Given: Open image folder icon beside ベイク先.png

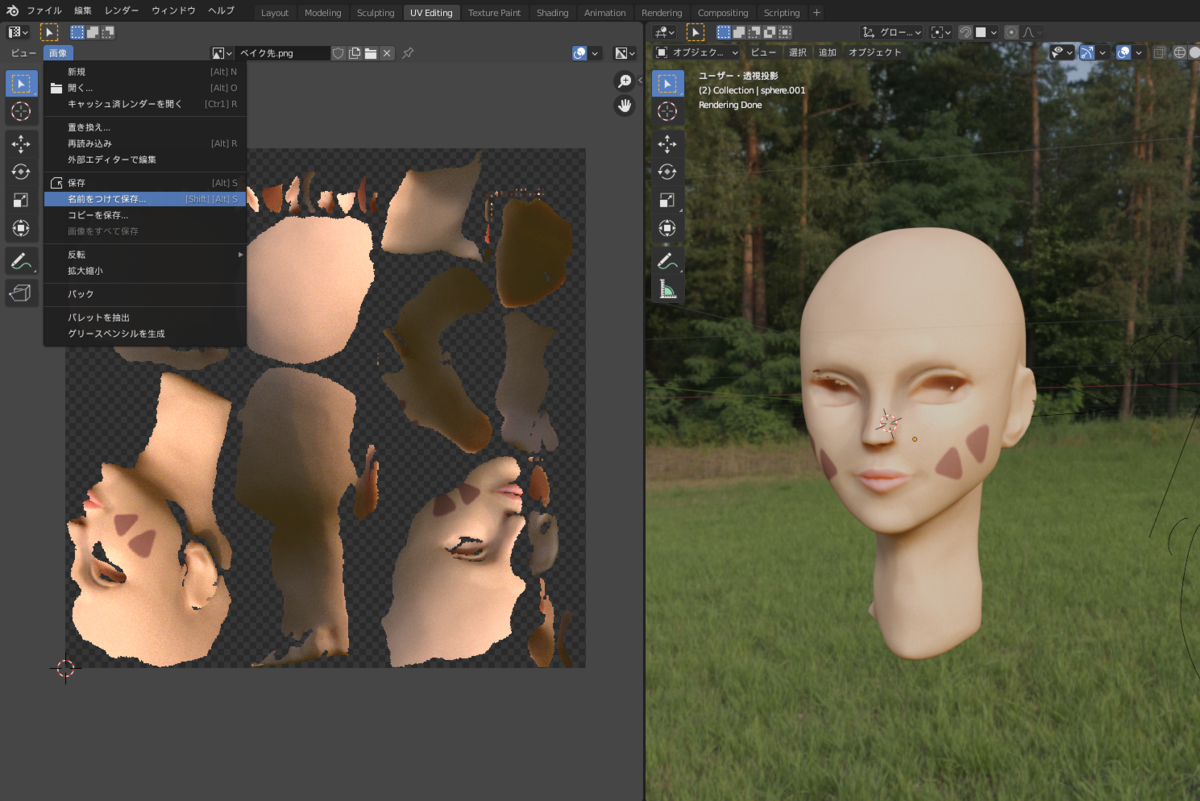Looking at the screenshot, I should coord(370,53).
